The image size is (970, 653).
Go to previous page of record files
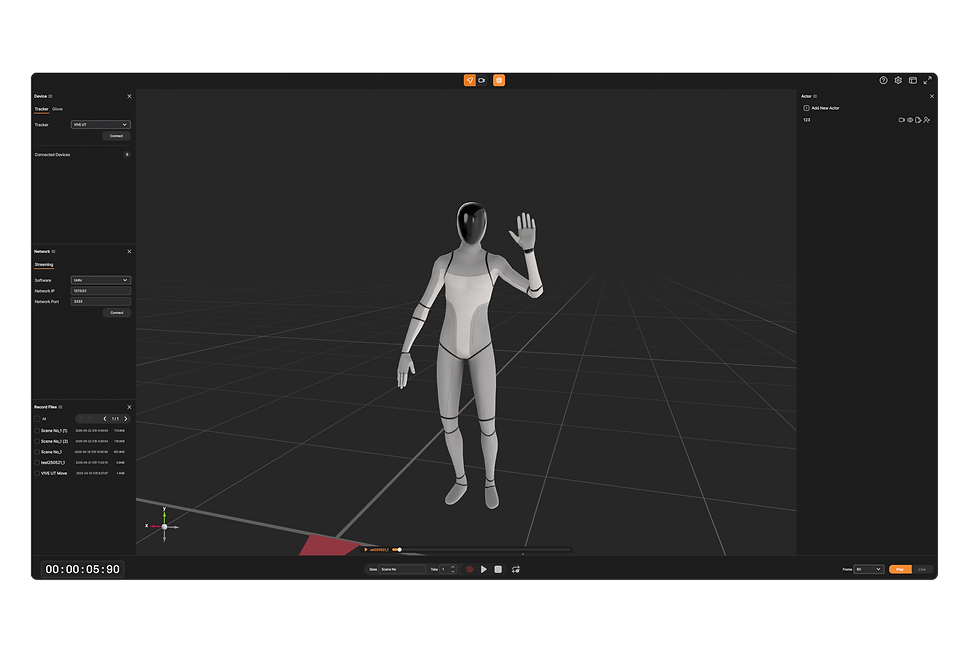click(x=105, y=419)
